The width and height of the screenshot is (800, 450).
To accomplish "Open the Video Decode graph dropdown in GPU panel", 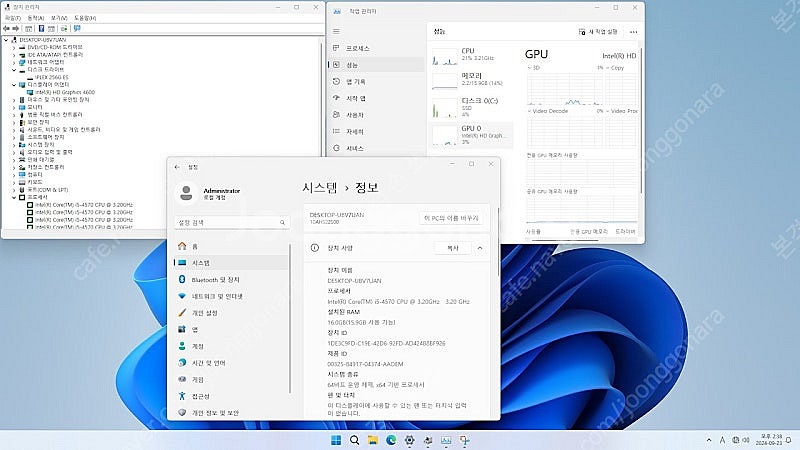I will coord(548,111).
